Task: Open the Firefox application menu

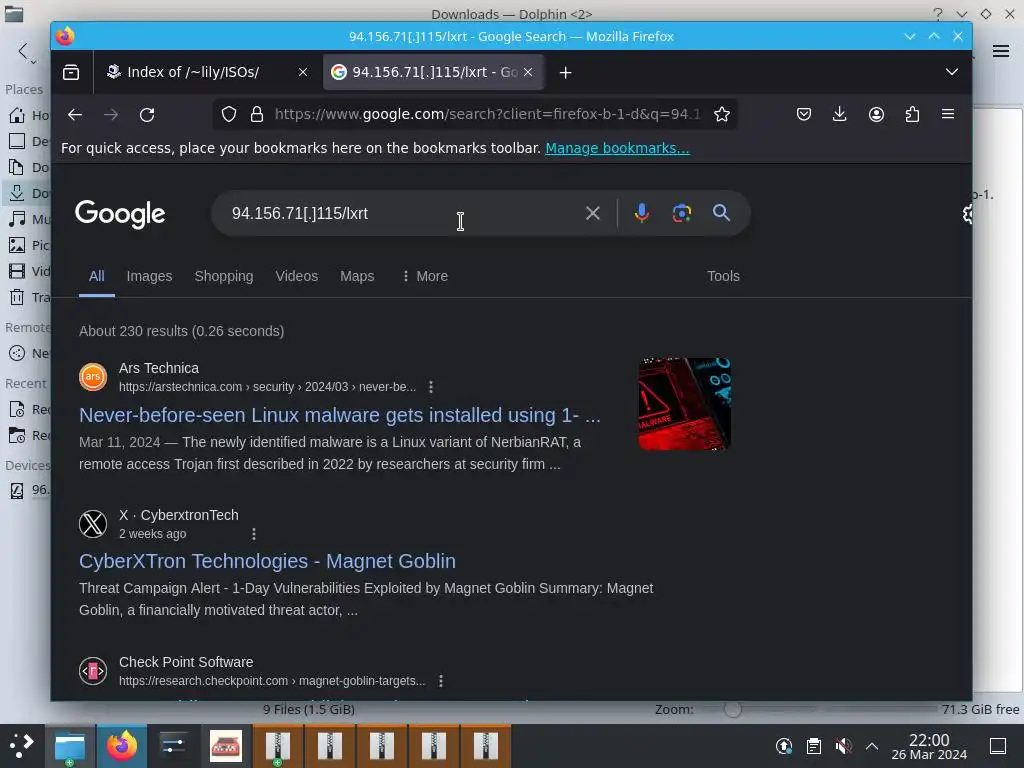Action: pos(948,114)
